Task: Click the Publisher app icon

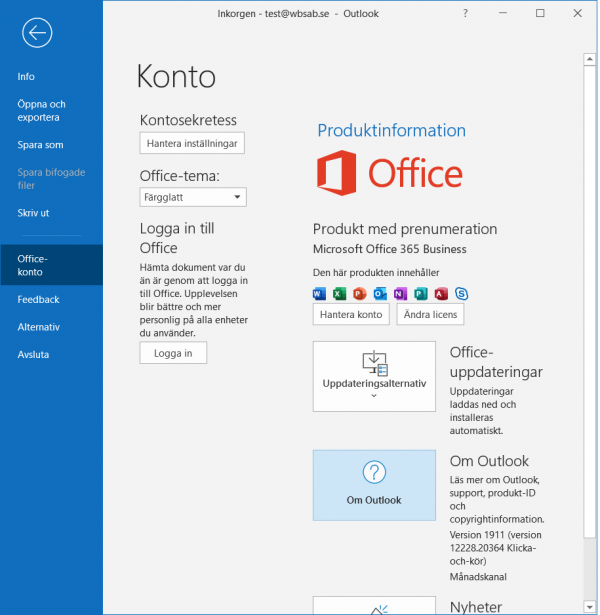Action: point(421,294)
